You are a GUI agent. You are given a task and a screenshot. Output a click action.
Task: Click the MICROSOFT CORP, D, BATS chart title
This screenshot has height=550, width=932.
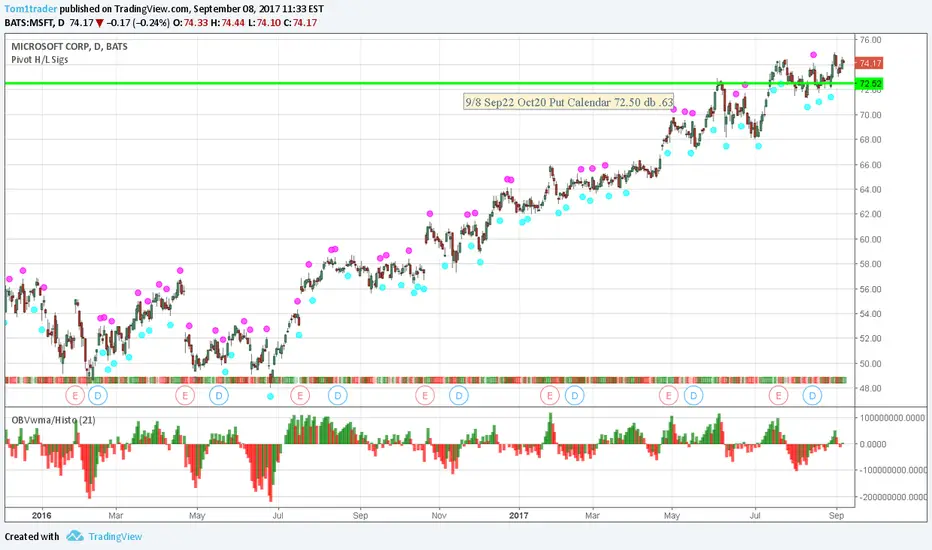(x=70, y=46)
